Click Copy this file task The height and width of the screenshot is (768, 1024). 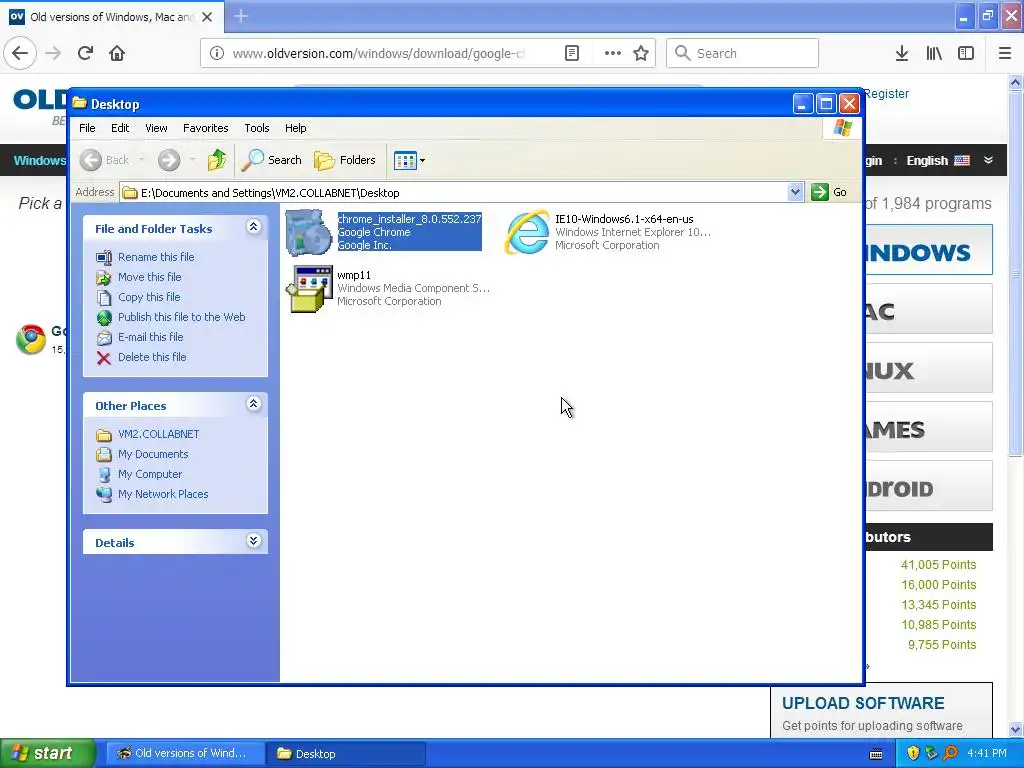tap(149, 297)
